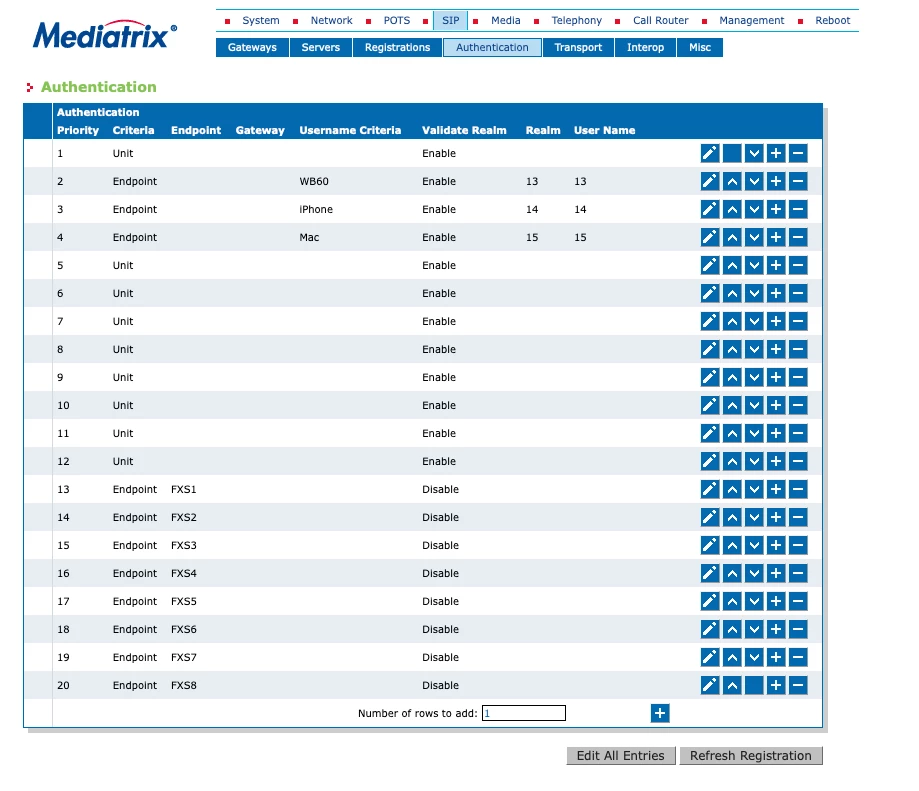The height and width of the screenshot is (791, 919).
Task: Select the iPhone username criteria cell
Action: (316, 209)
